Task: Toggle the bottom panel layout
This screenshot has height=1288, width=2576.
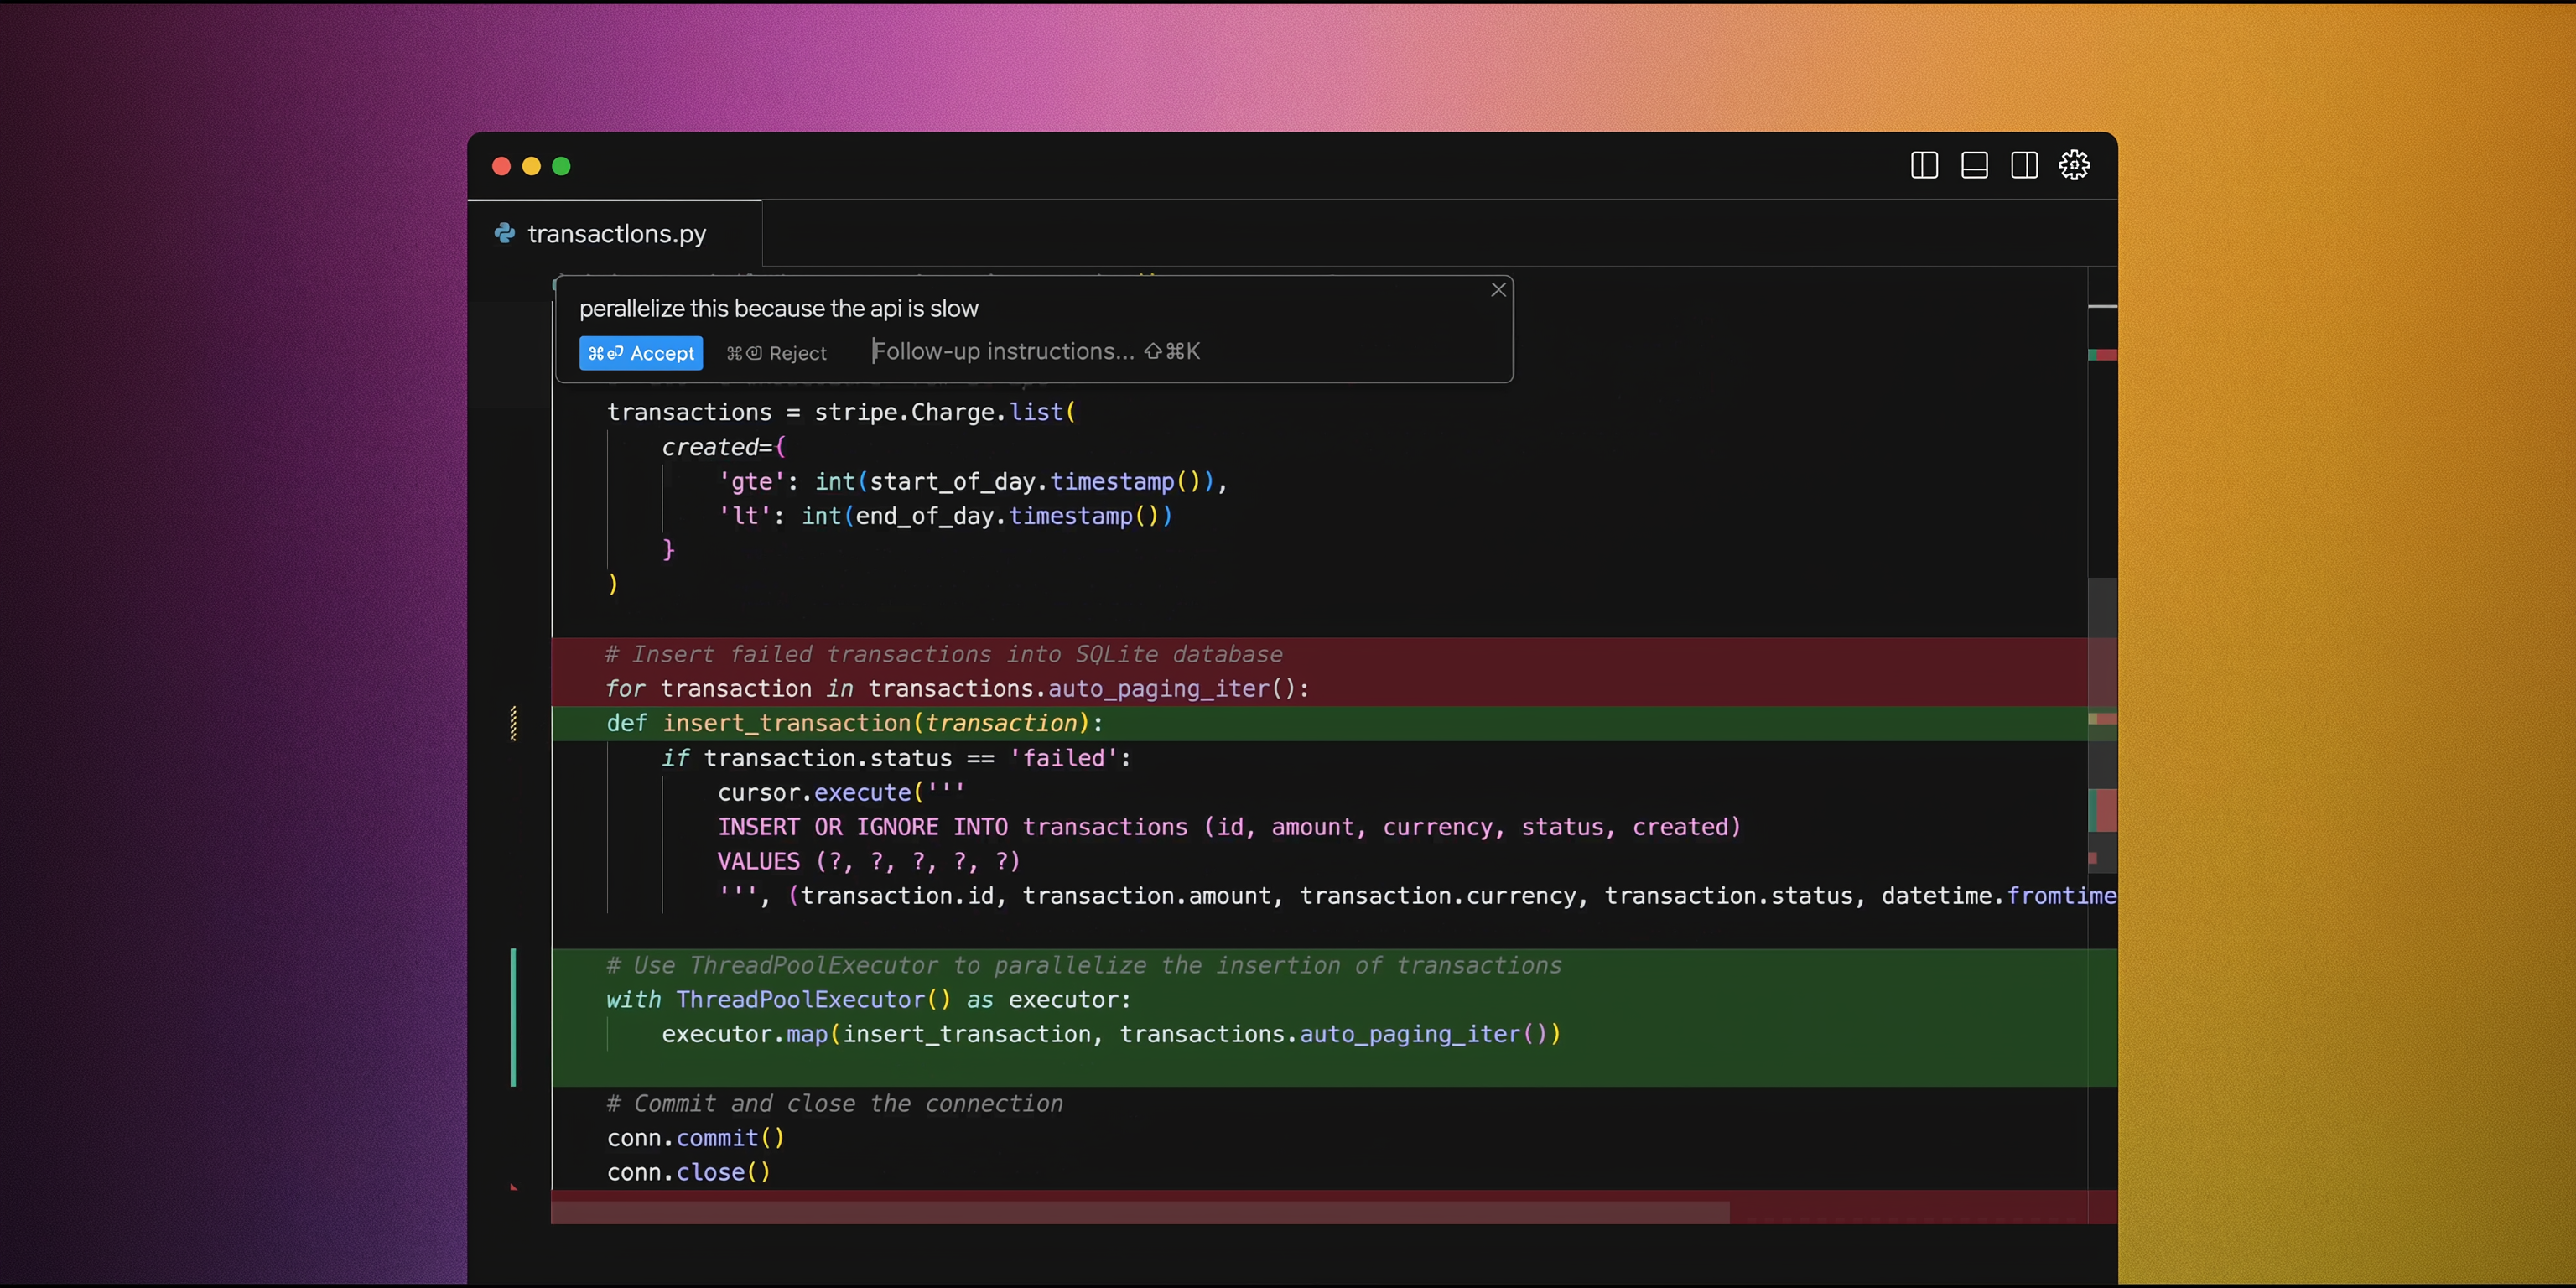Action: 1973,165
